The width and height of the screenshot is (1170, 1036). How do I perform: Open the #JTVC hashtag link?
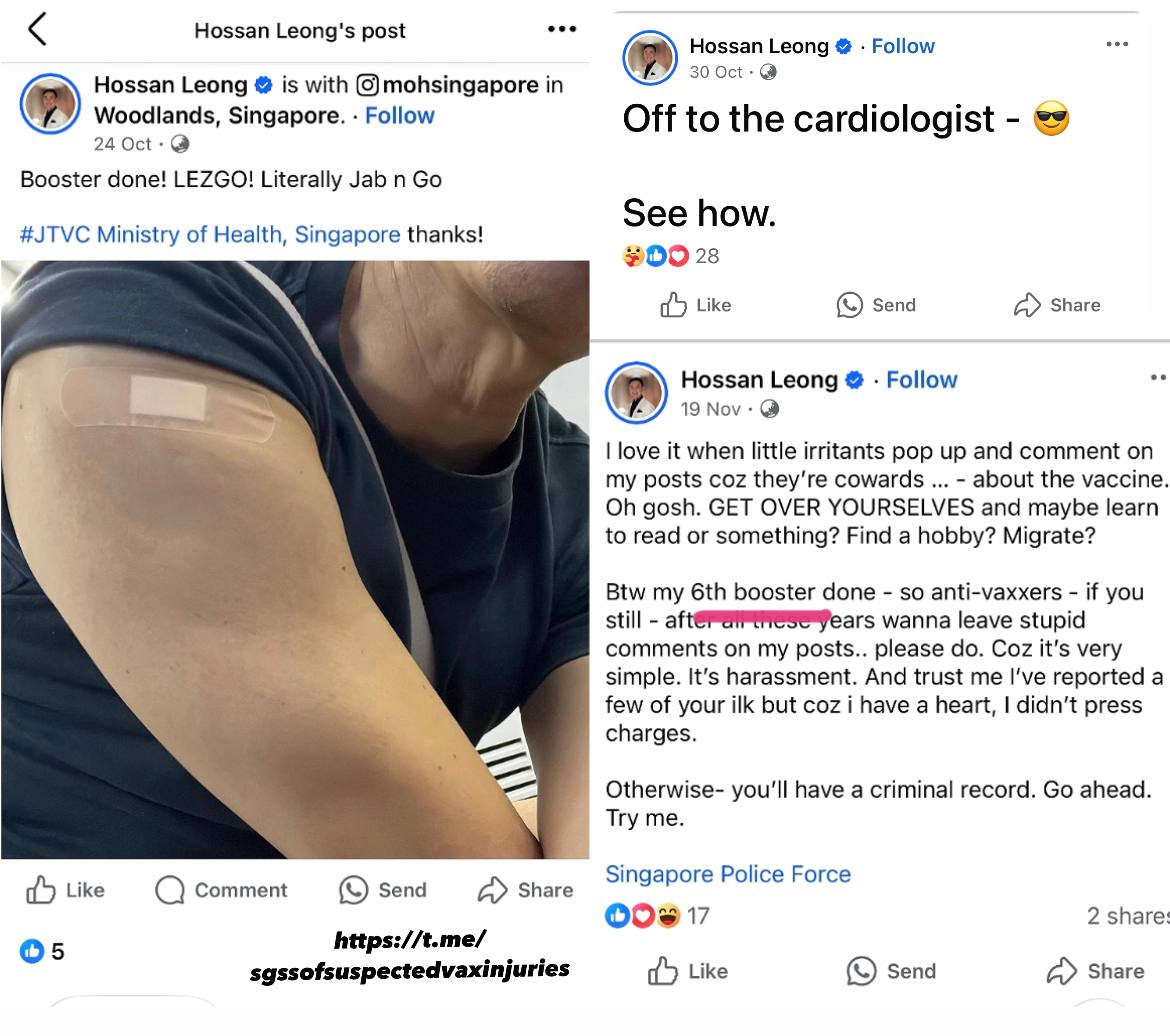click(x=55, y=234)
